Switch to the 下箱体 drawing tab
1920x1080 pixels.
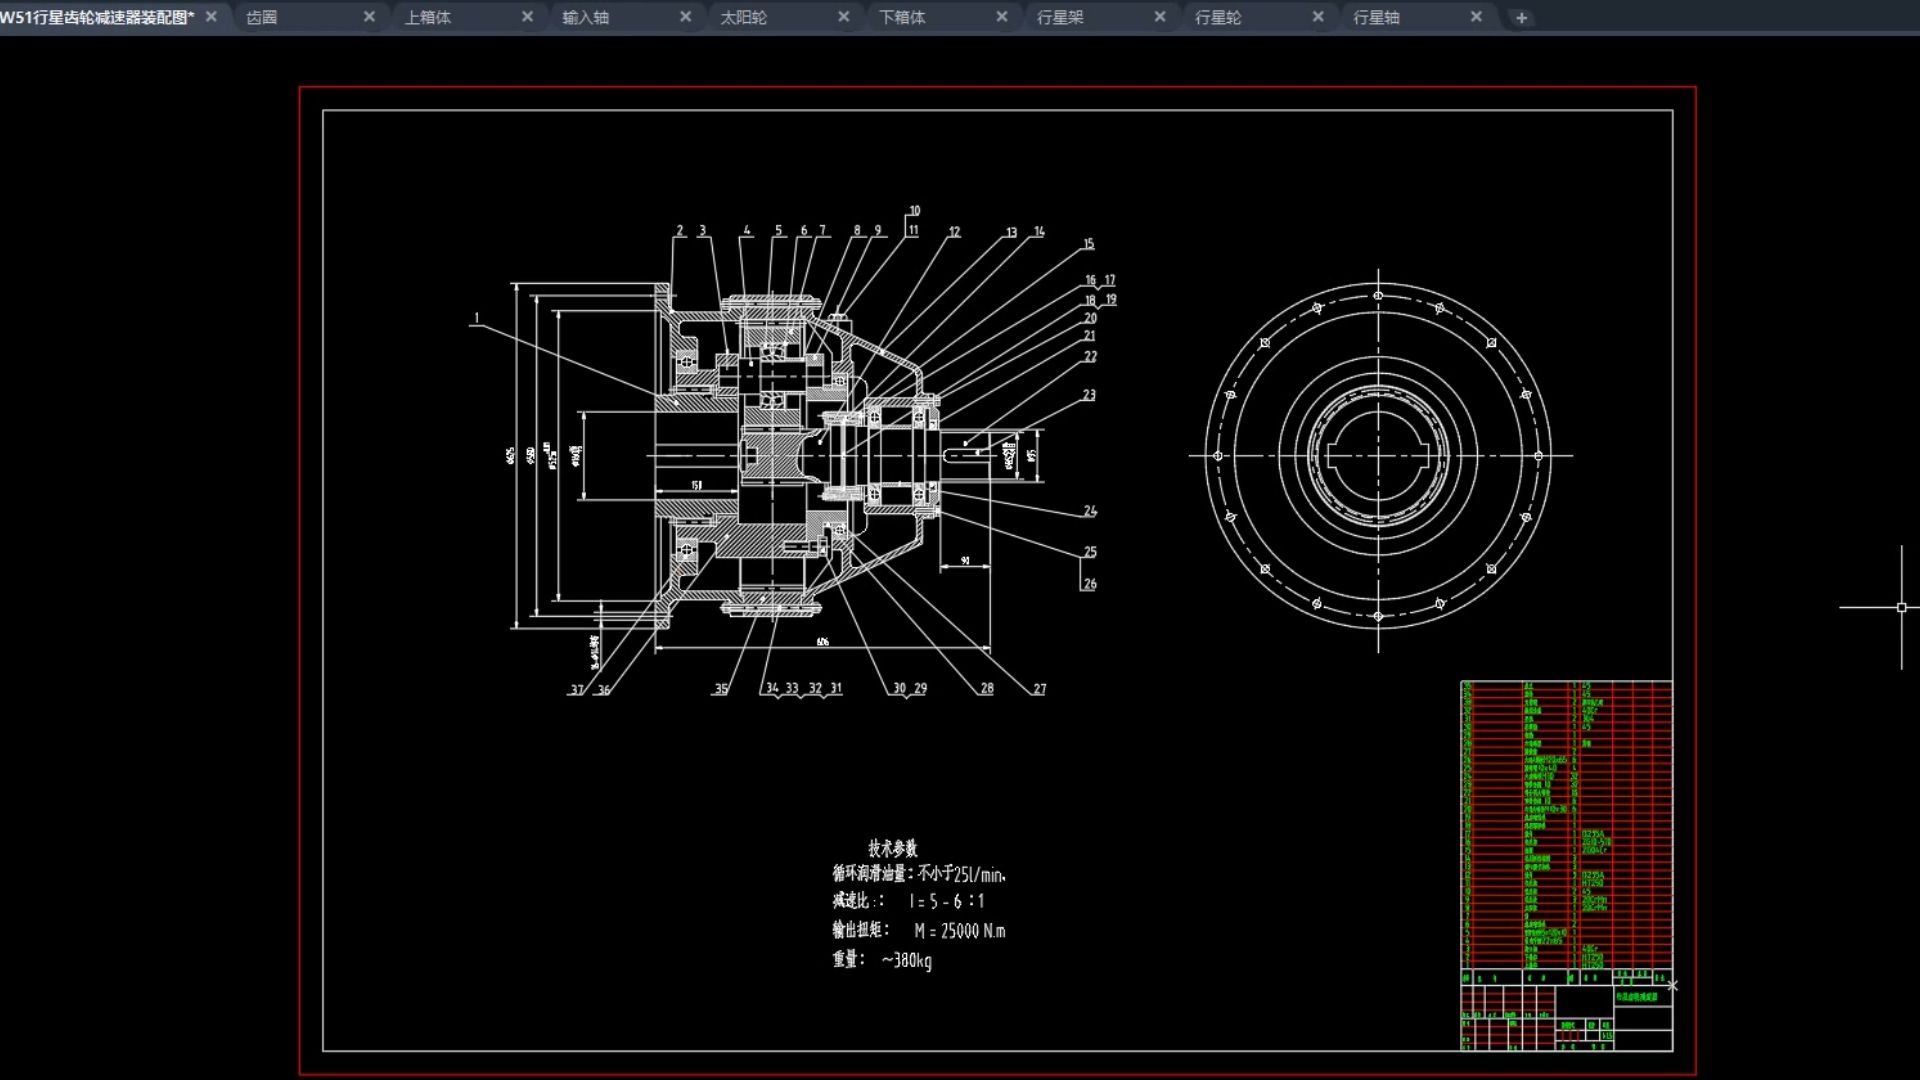(x=902, y=17)
